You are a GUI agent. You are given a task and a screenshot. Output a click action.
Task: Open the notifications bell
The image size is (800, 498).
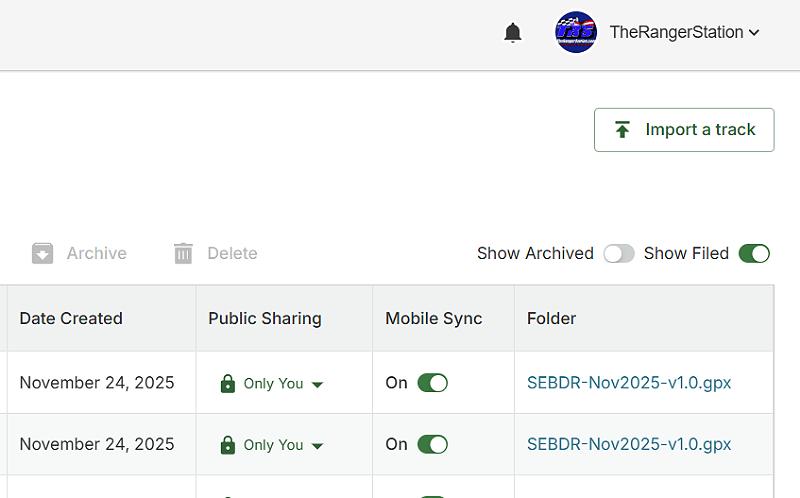pyautogui.click(x=513, y=33)
